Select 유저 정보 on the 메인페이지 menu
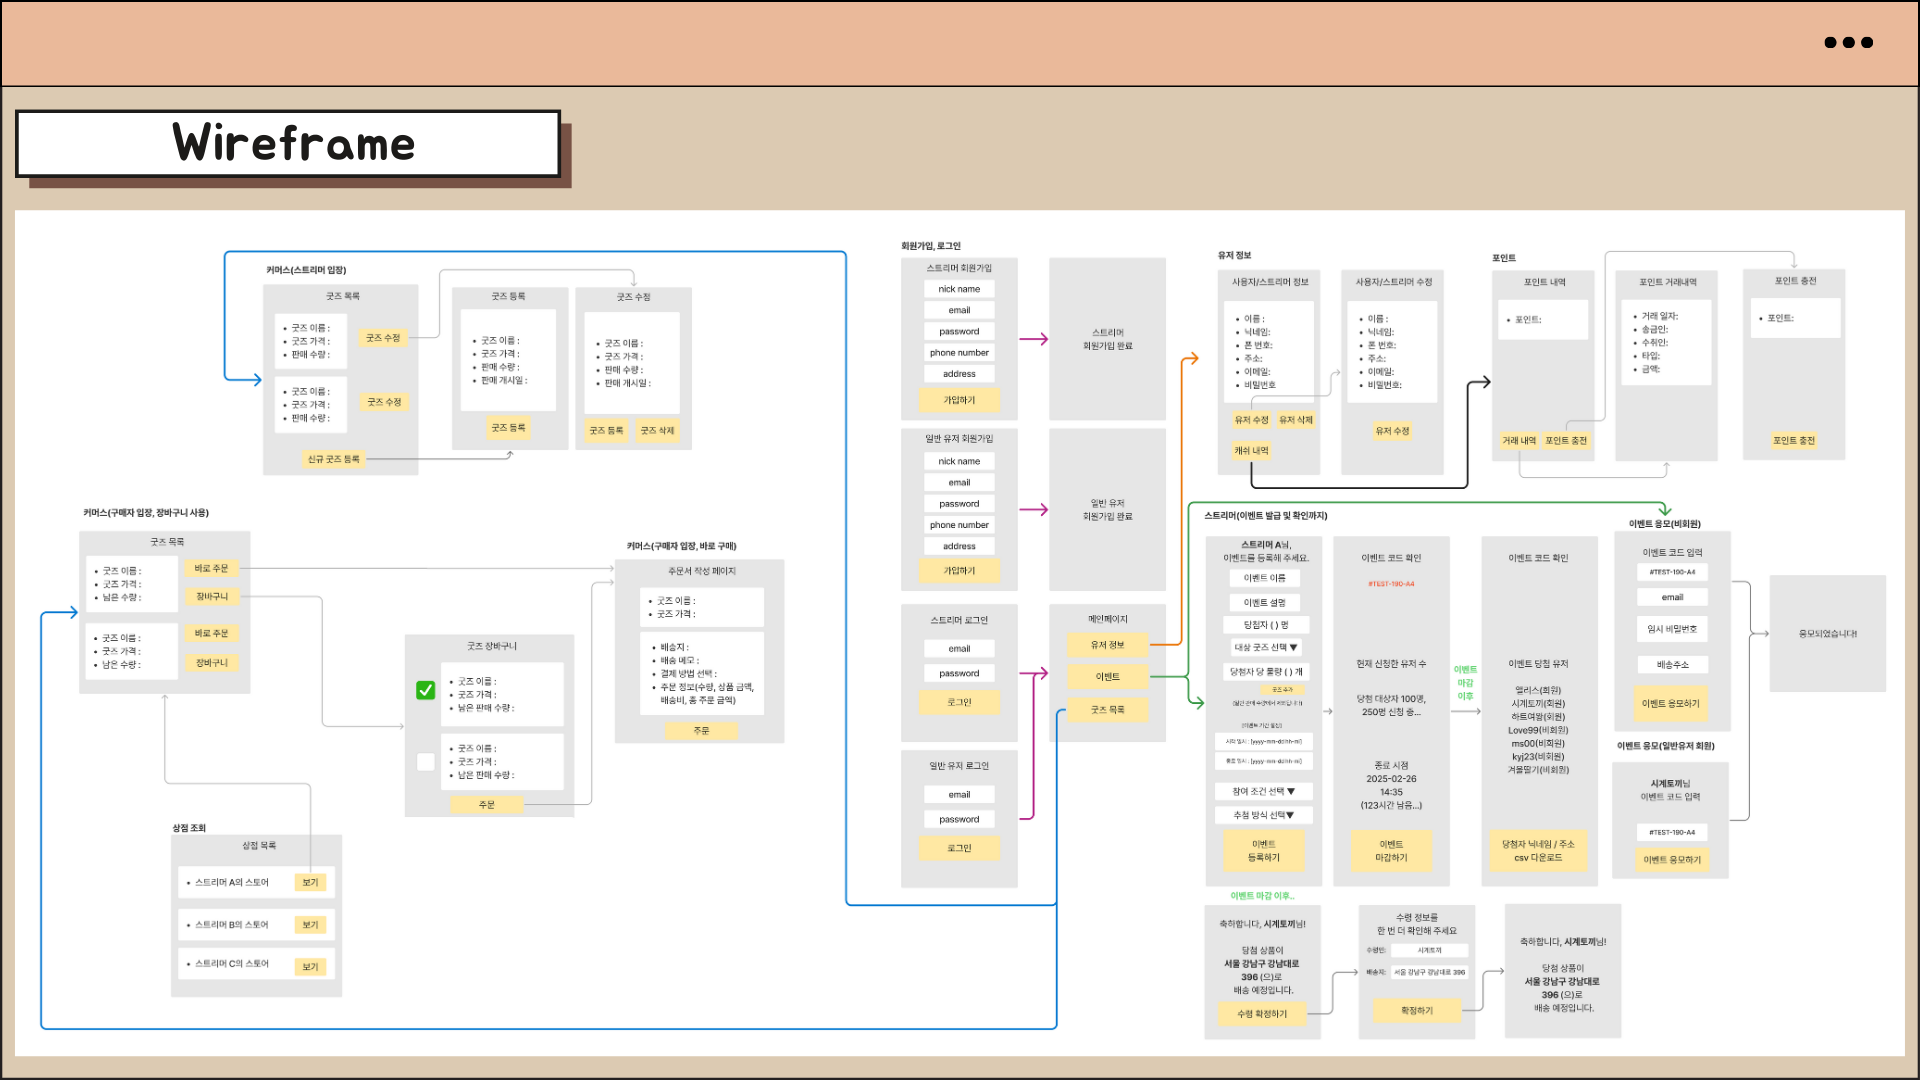Screen dimensions: 1920x1080 [x=1107, y=645]
